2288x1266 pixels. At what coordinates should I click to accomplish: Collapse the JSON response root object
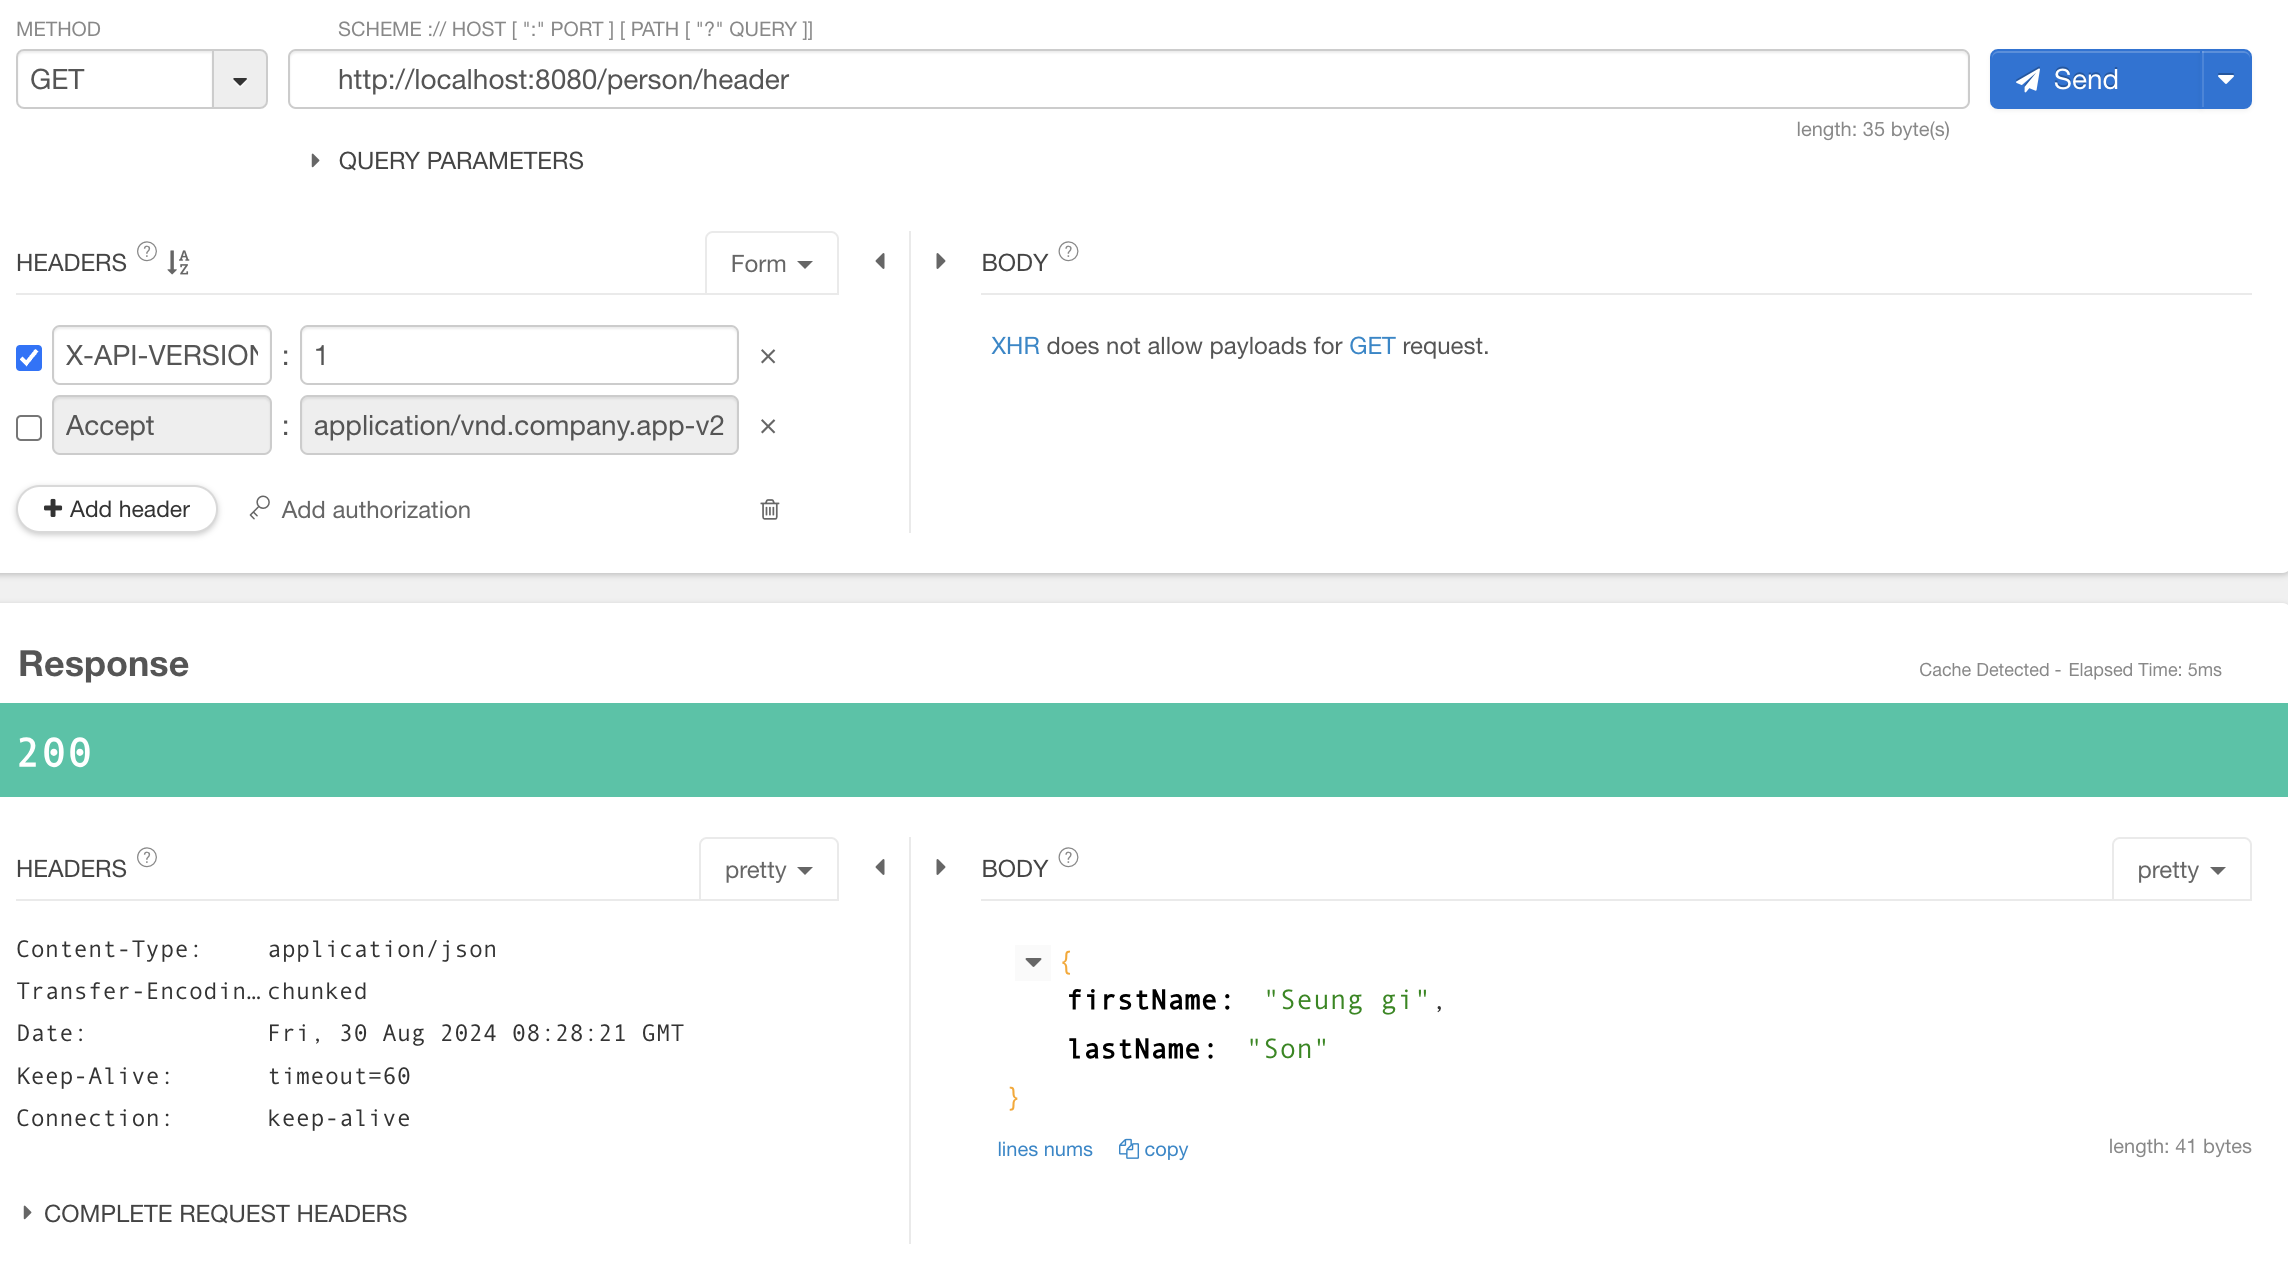pyautogui.click(x=1033, y=962)
